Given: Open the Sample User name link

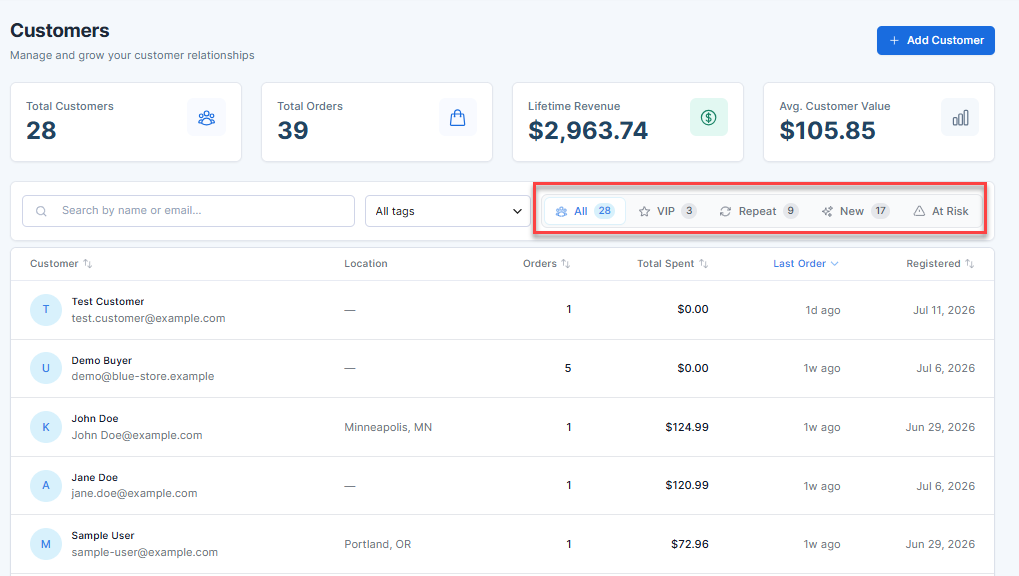Looking at the screenshot, I should coord(103,536).
